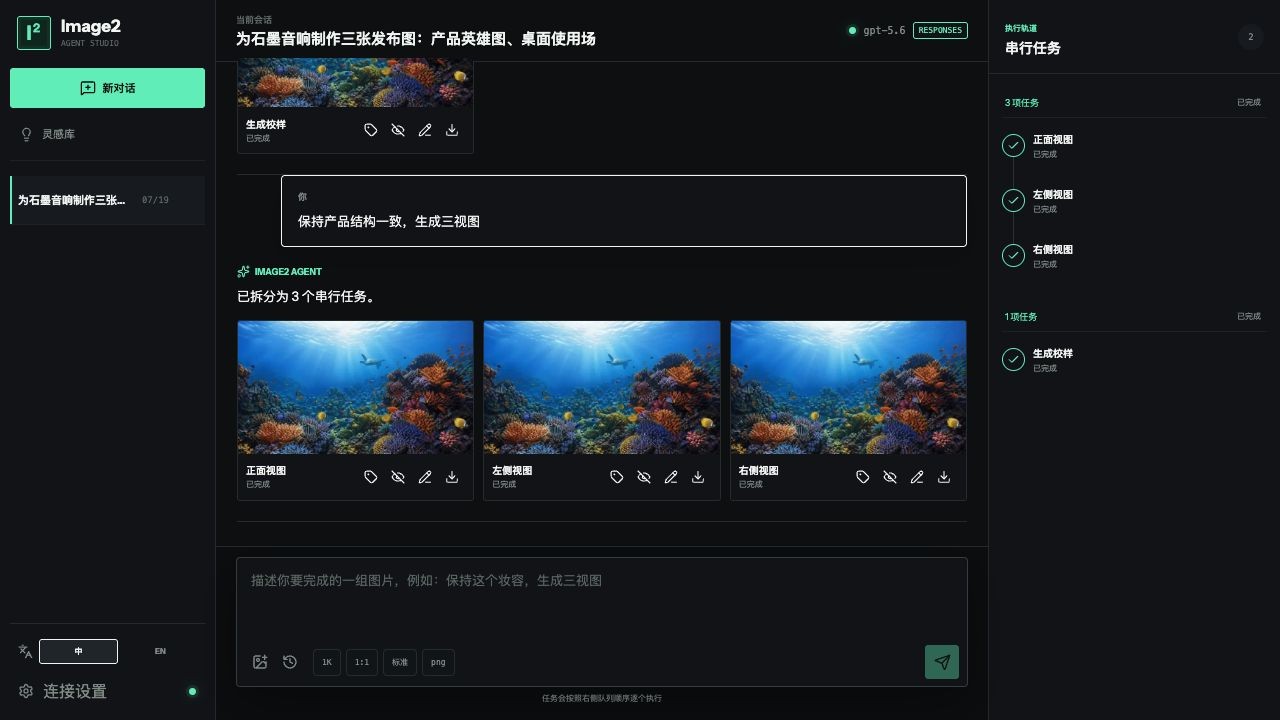Select 生成校样 task in execution track
The width and height of the screenshot is (1280, 720).
pyautogui.click(x=1132, y=360)
